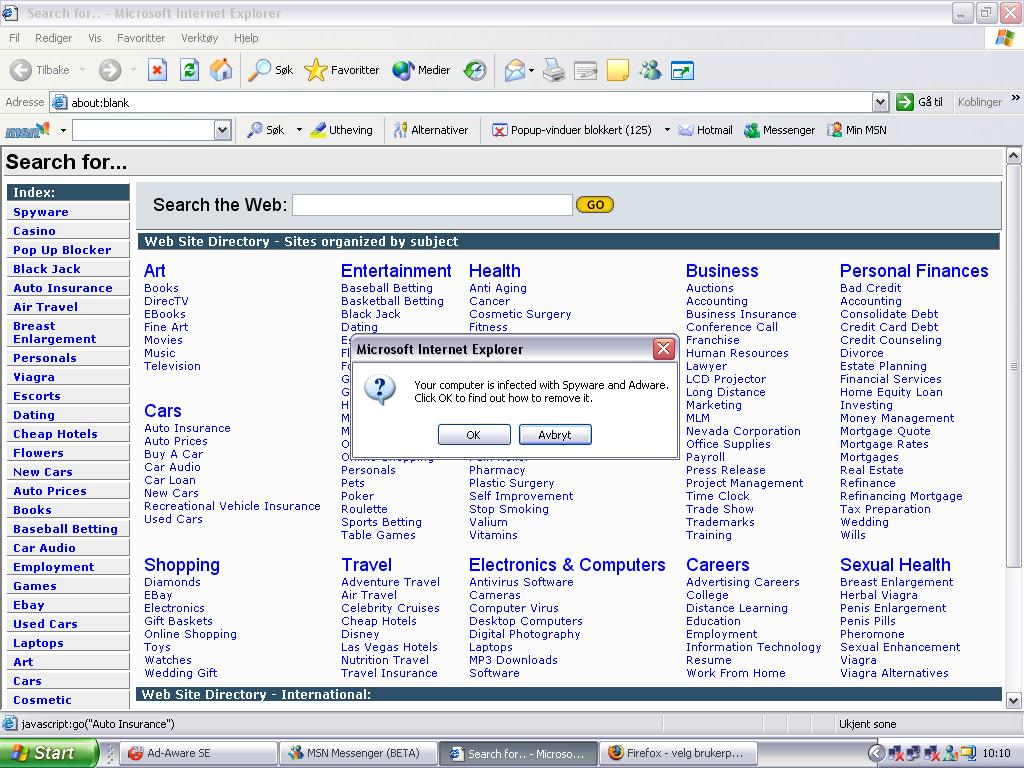The image size is (1024, 768).
Task: Click MSN toolbar Søk button
Action: [266, 130]
